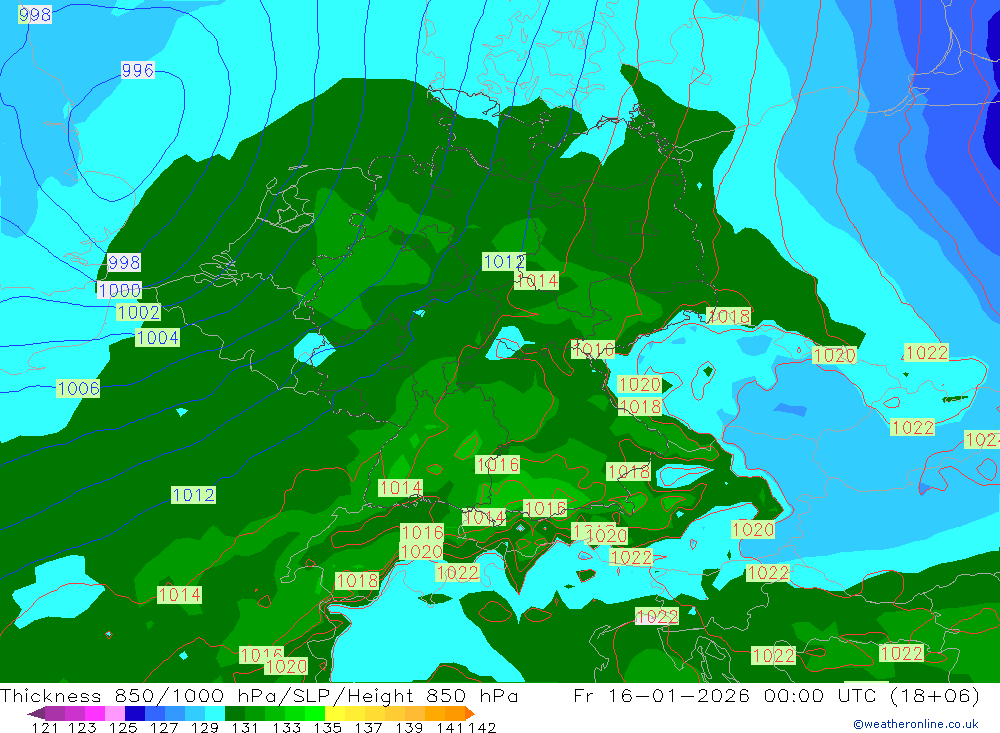Click legend value 139
The width and height of the screenshot is (1000, 733).
pyautogui.click(x=409, y=728)
